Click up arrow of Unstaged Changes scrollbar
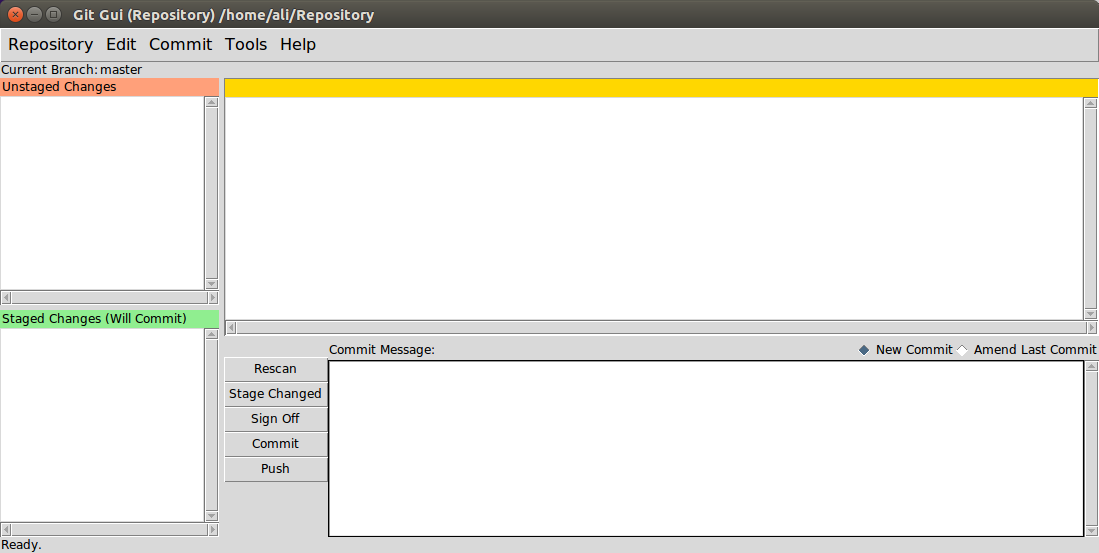This screenshot has width=1099, height=553. [x=212, y=102]
